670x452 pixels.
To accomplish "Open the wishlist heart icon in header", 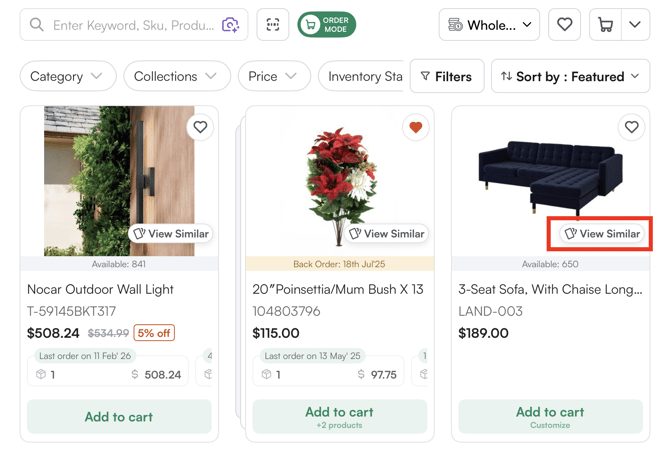I will pyautogui.click(x=564, y=25).
